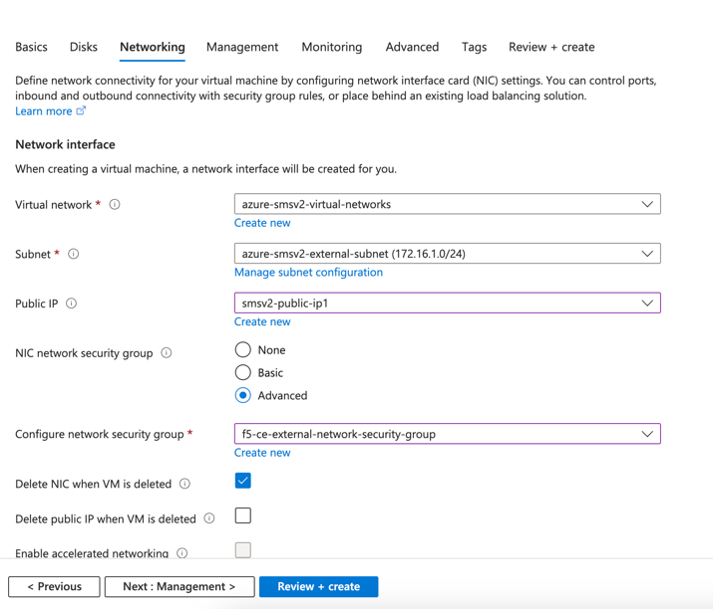Screen dimensions: 715x614
Task: Click info icon for Enable accelerated networking
Action: 181,553
